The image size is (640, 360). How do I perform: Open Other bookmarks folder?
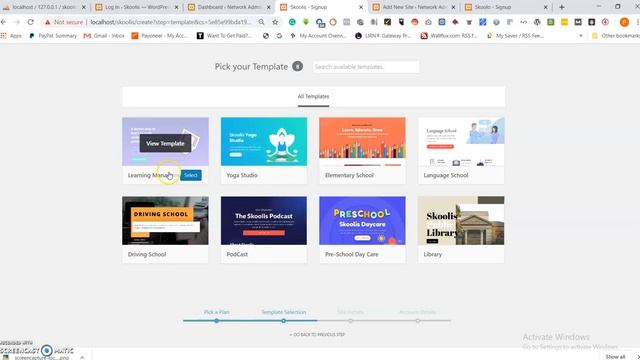click(616, 36)
